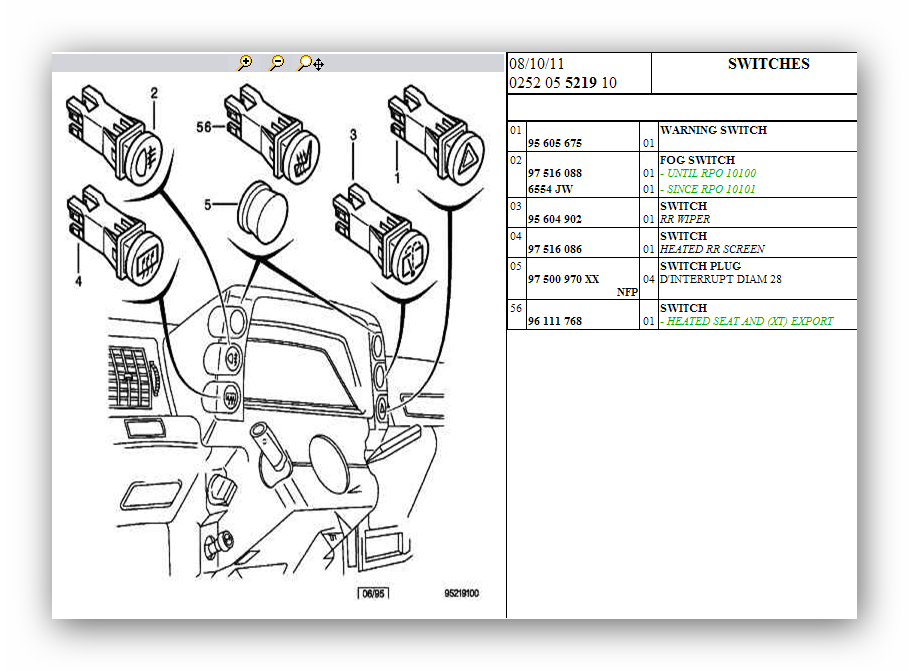This screenshot has width=909, height=671.
Task: Click row index 56 in parts table
Action: pyautogui.click(x=516, y=308)
